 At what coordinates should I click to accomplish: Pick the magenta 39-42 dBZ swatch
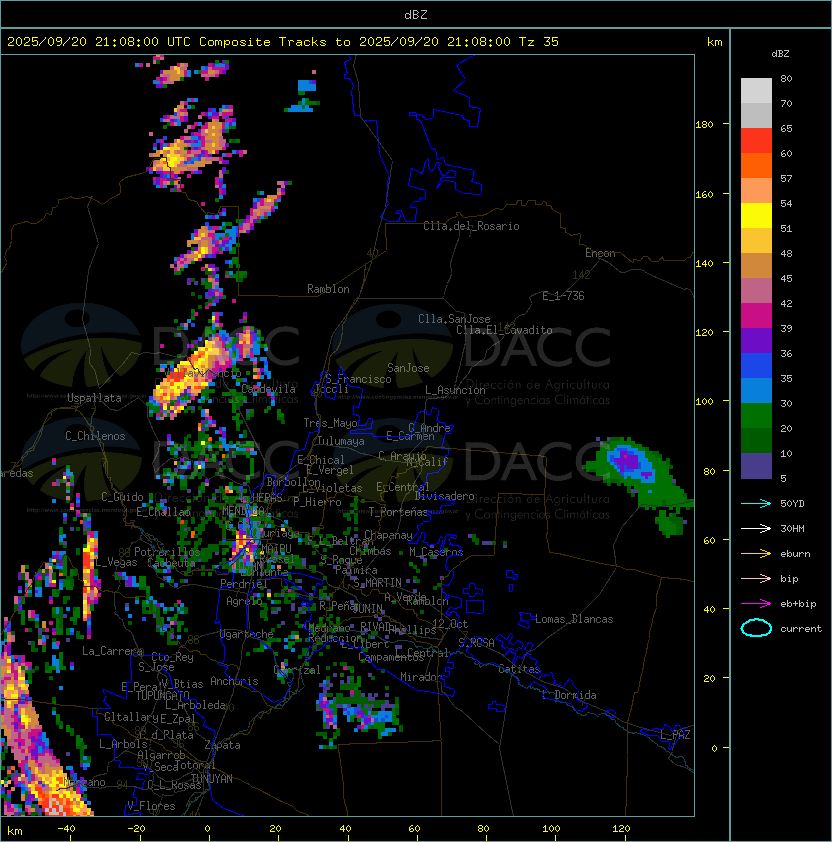[756, 316]
